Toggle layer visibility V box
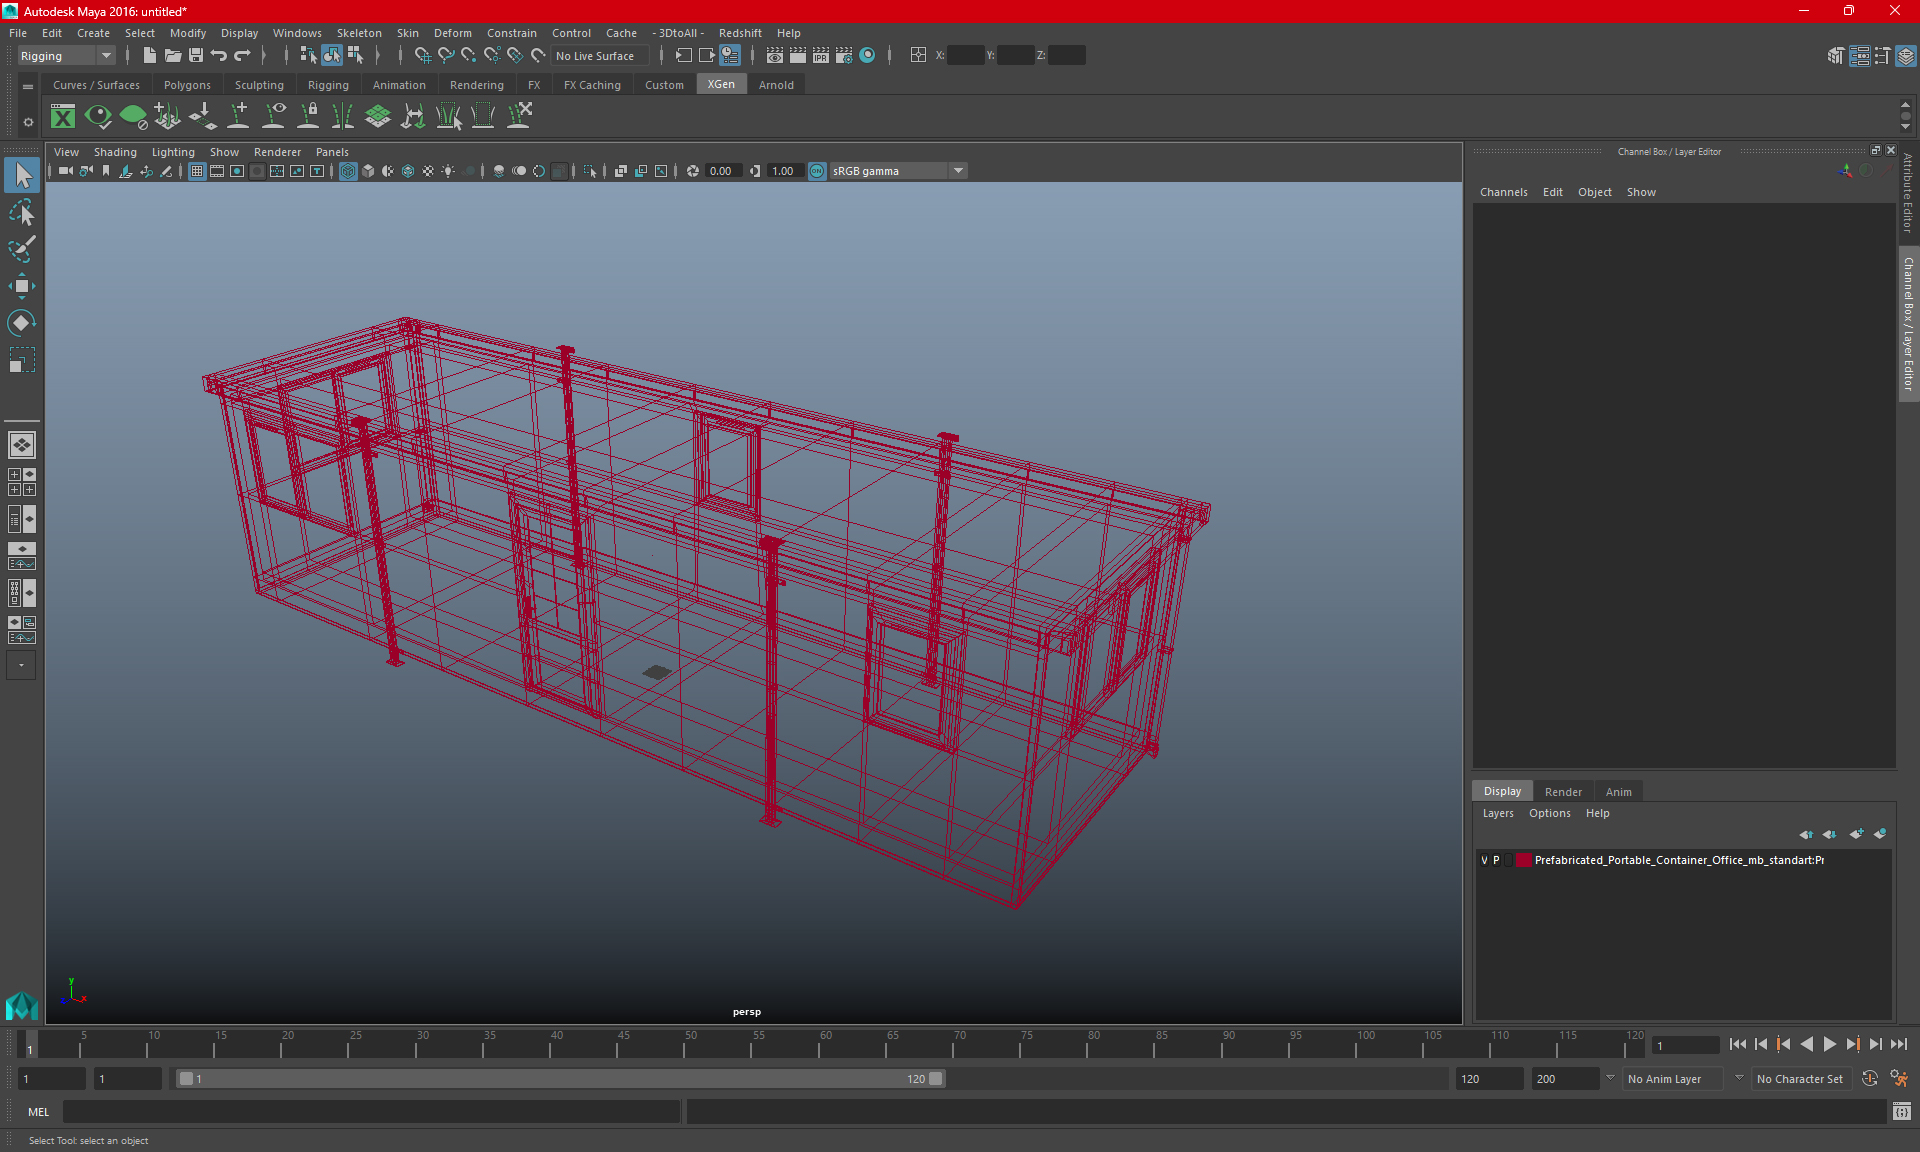The height and width of the screenshot is (1152, 1920). tap(1484, 860)
